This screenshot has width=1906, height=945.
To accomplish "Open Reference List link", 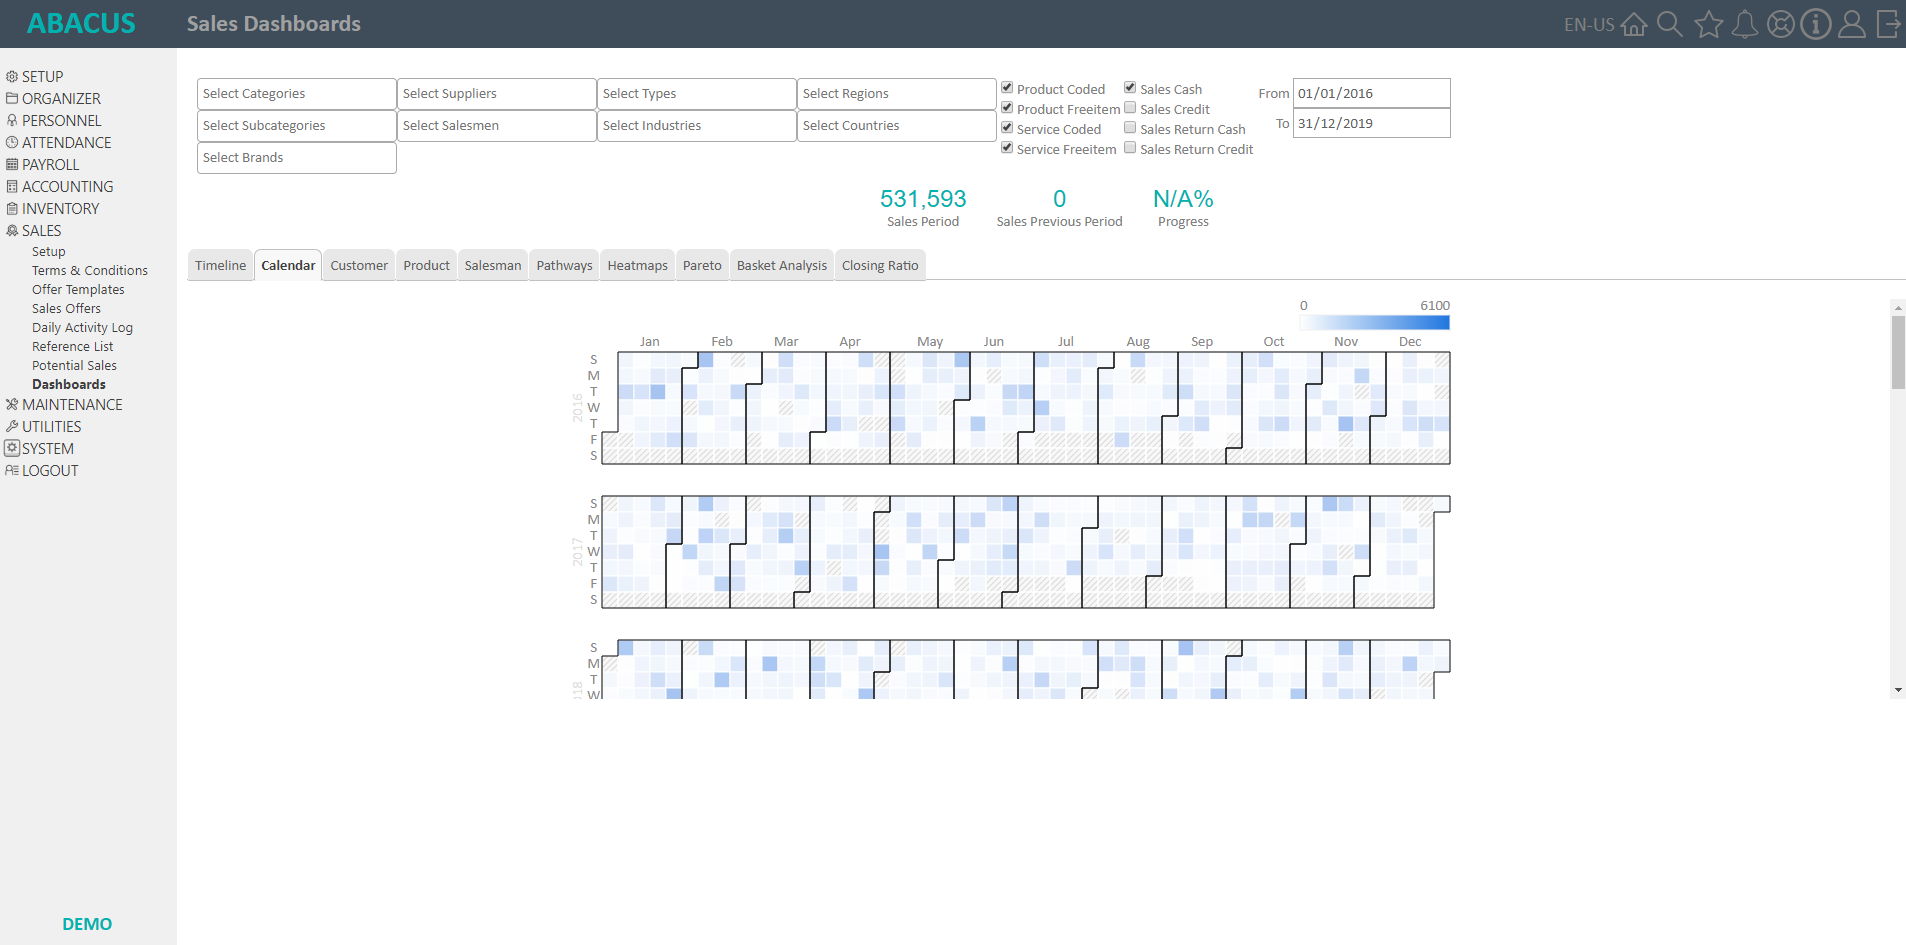I will [x=72, y=346].
